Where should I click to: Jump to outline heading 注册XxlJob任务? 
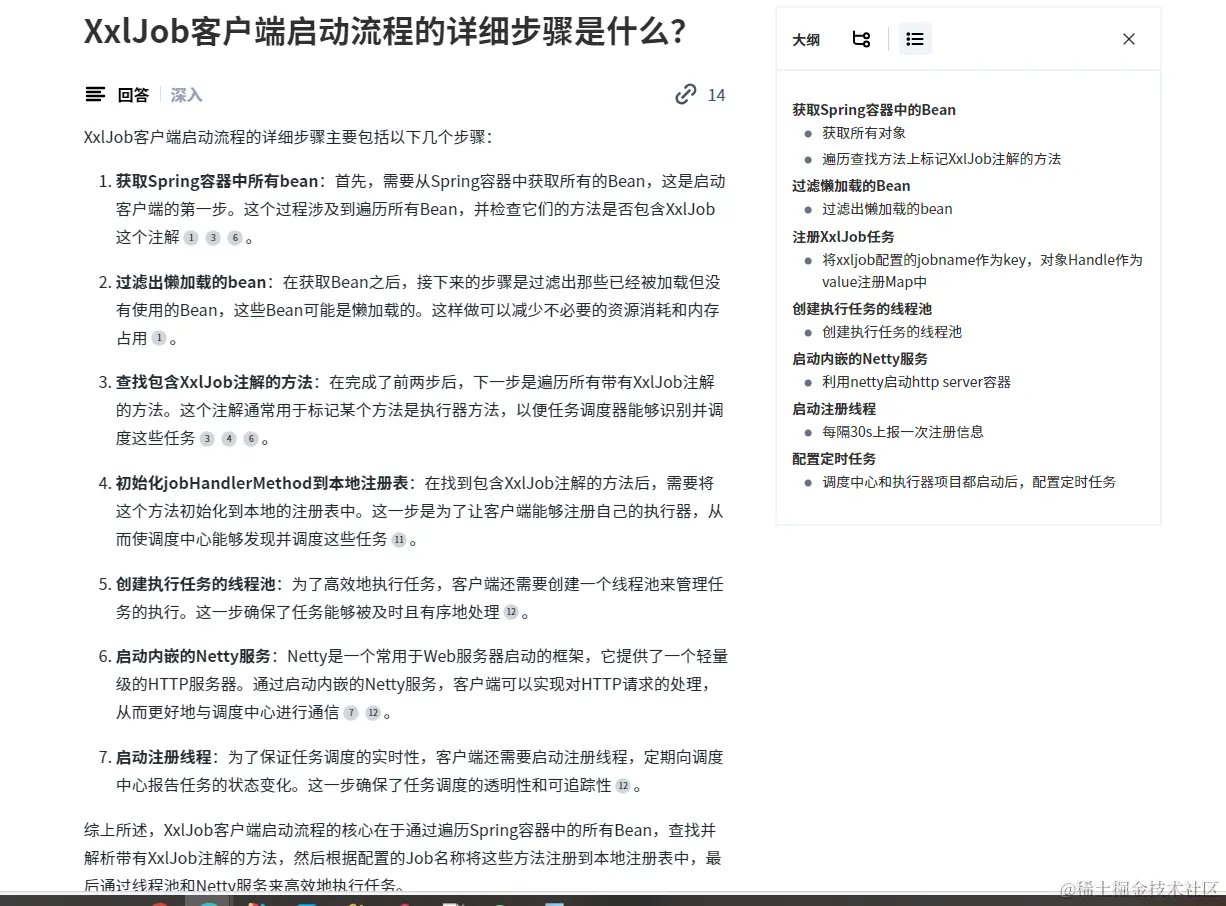[x=843, y=237]
